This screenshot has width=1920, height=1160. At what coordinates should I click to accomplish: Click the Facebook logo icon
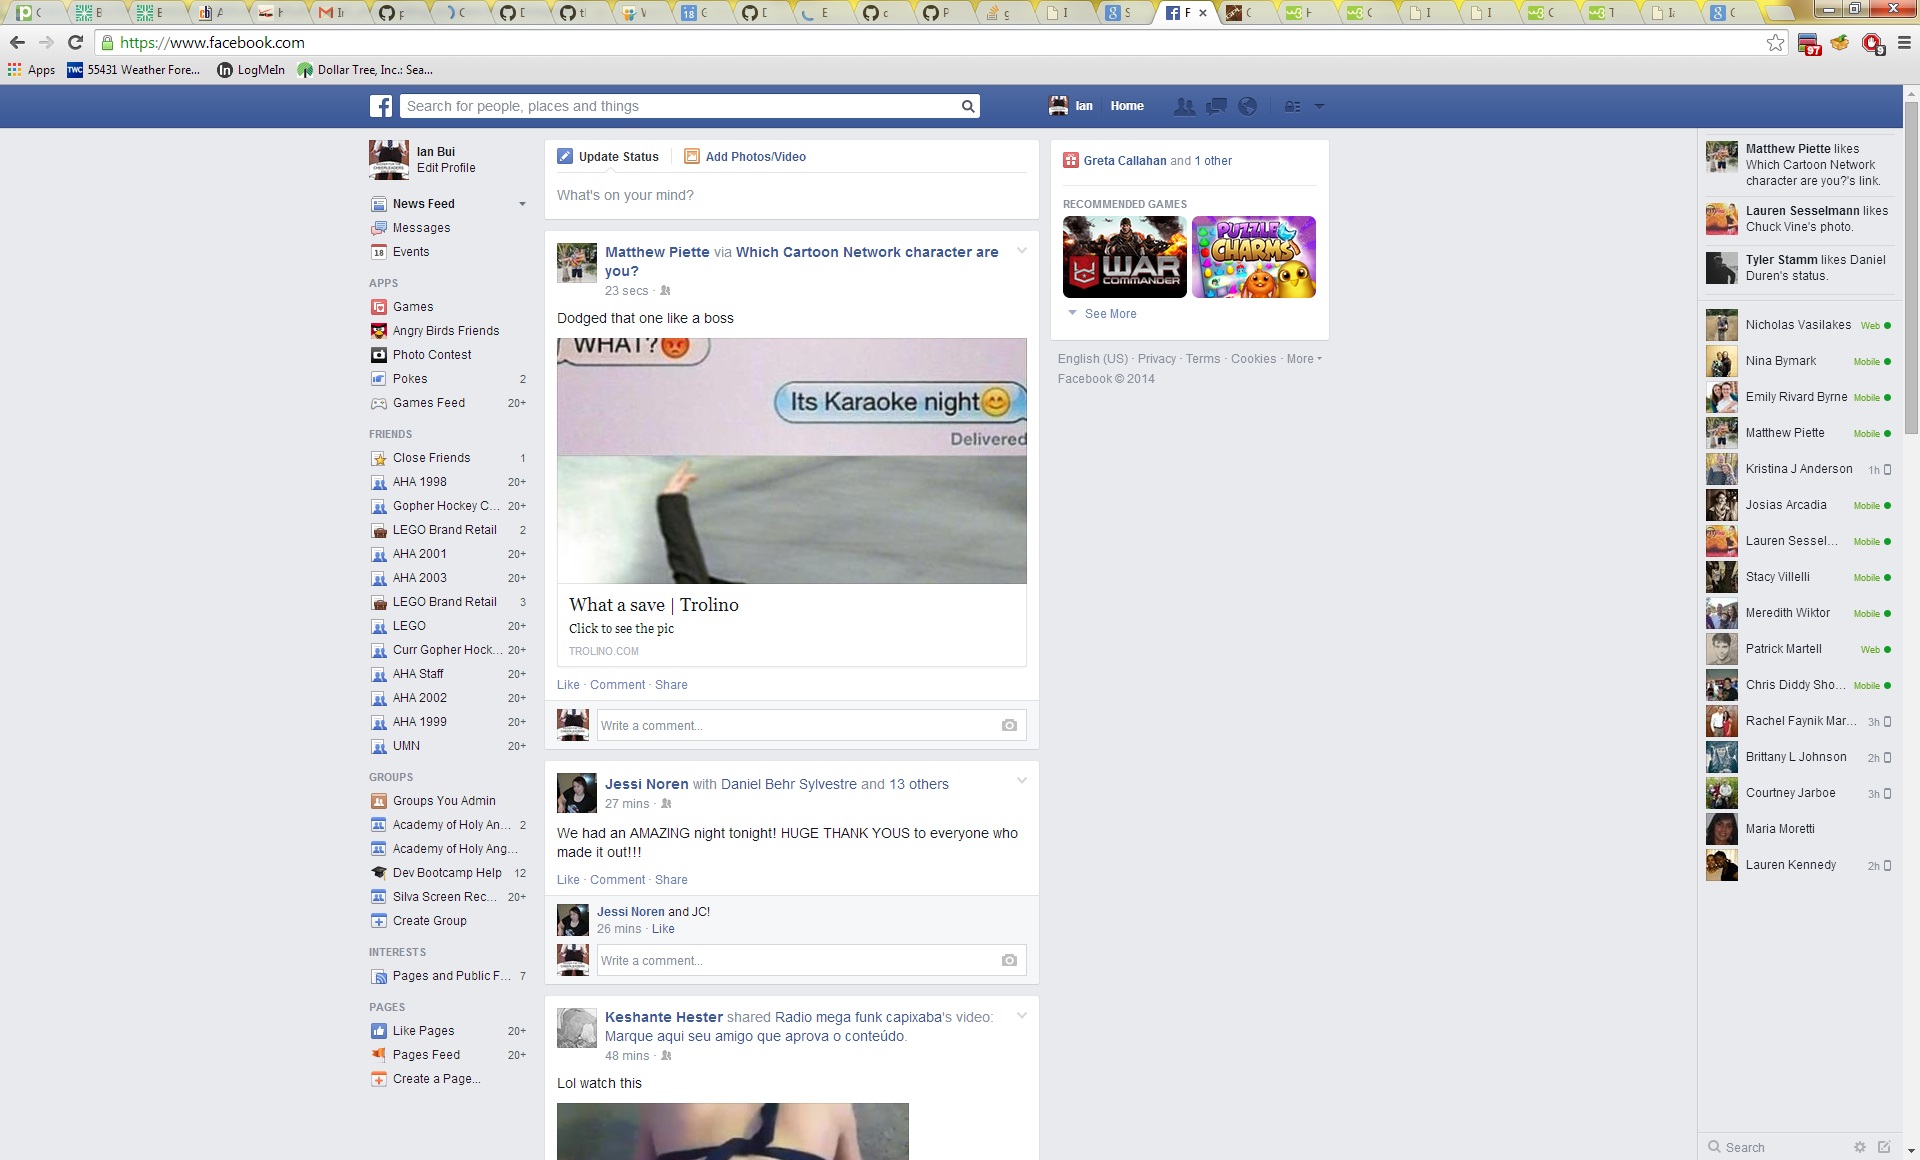coord(381,106)
